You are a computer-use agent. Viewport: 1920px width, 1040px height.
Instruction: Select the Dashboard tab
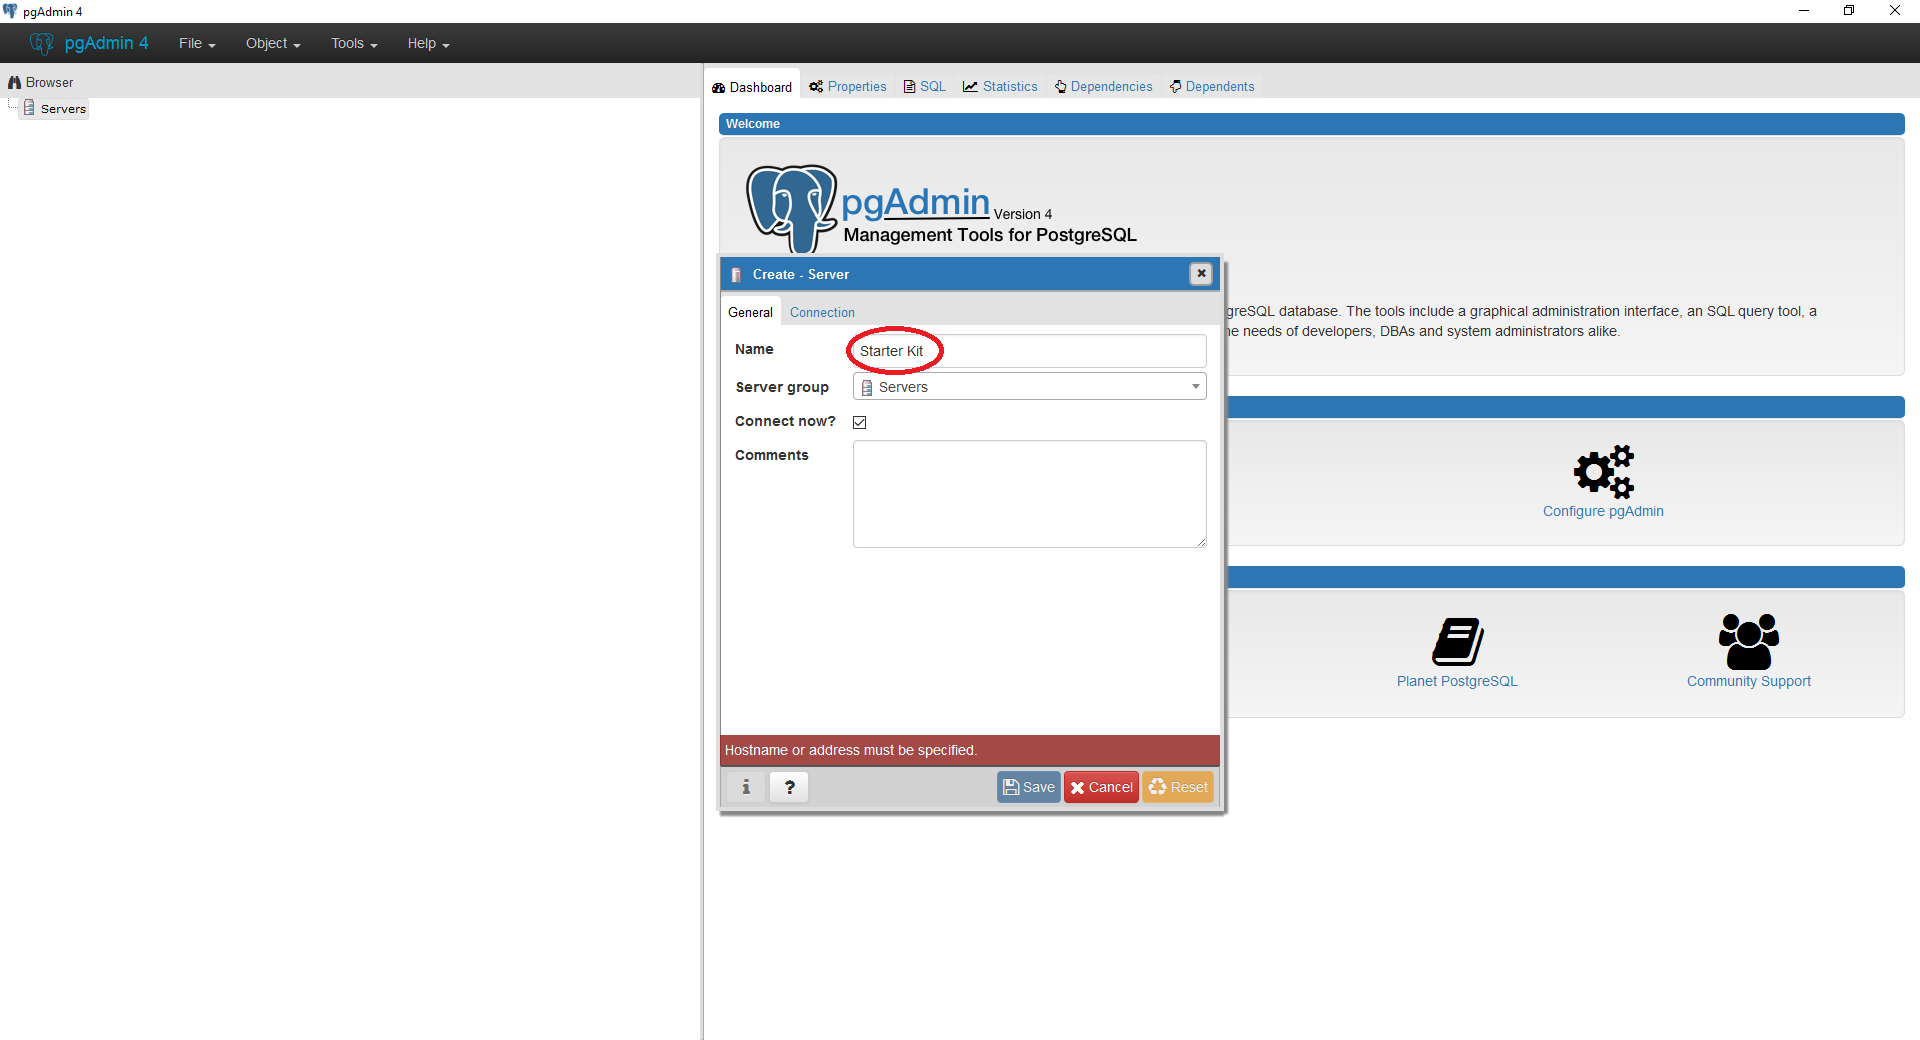pos(752,87)
